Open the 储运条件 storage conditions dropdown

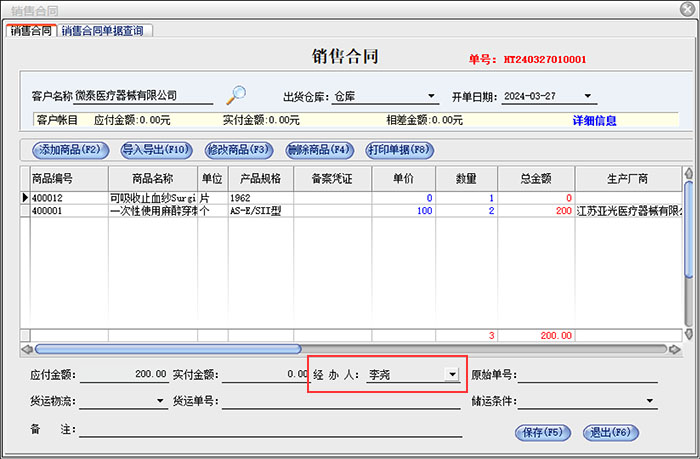[650, 402]
